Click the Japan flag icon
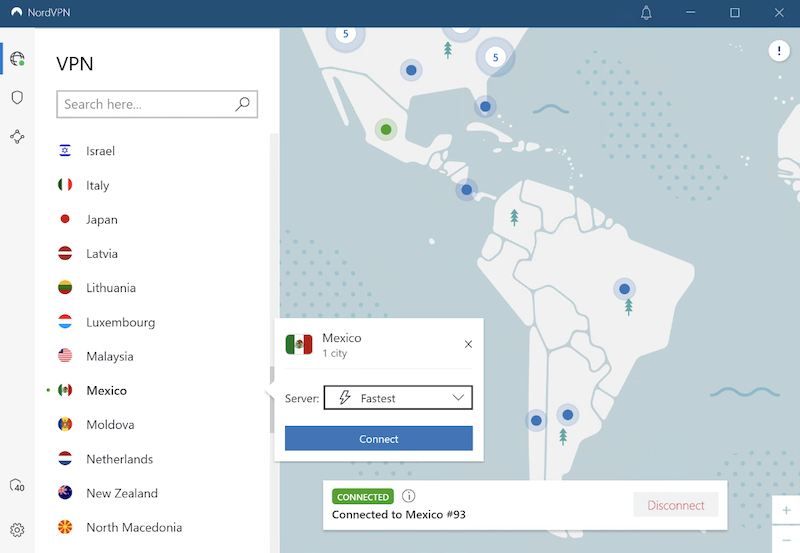Viewport: 800px width, 553px height. point(65,219)
